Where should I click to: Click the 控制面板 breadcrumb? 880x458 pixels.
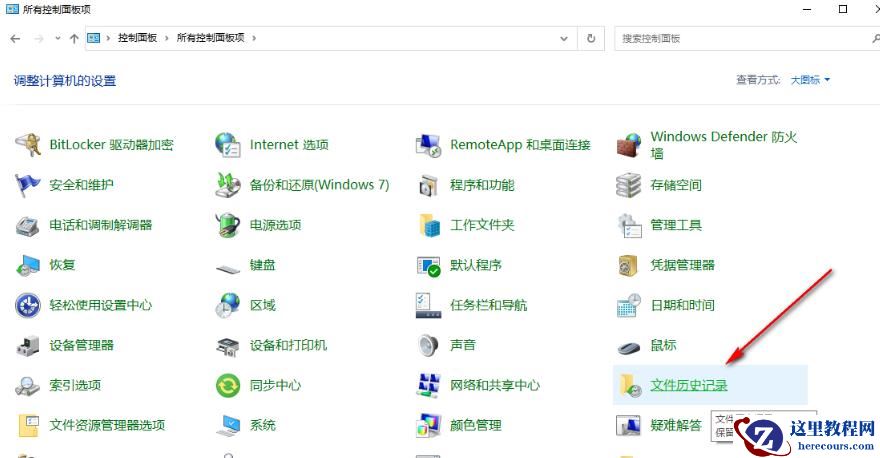pos(138,38)
